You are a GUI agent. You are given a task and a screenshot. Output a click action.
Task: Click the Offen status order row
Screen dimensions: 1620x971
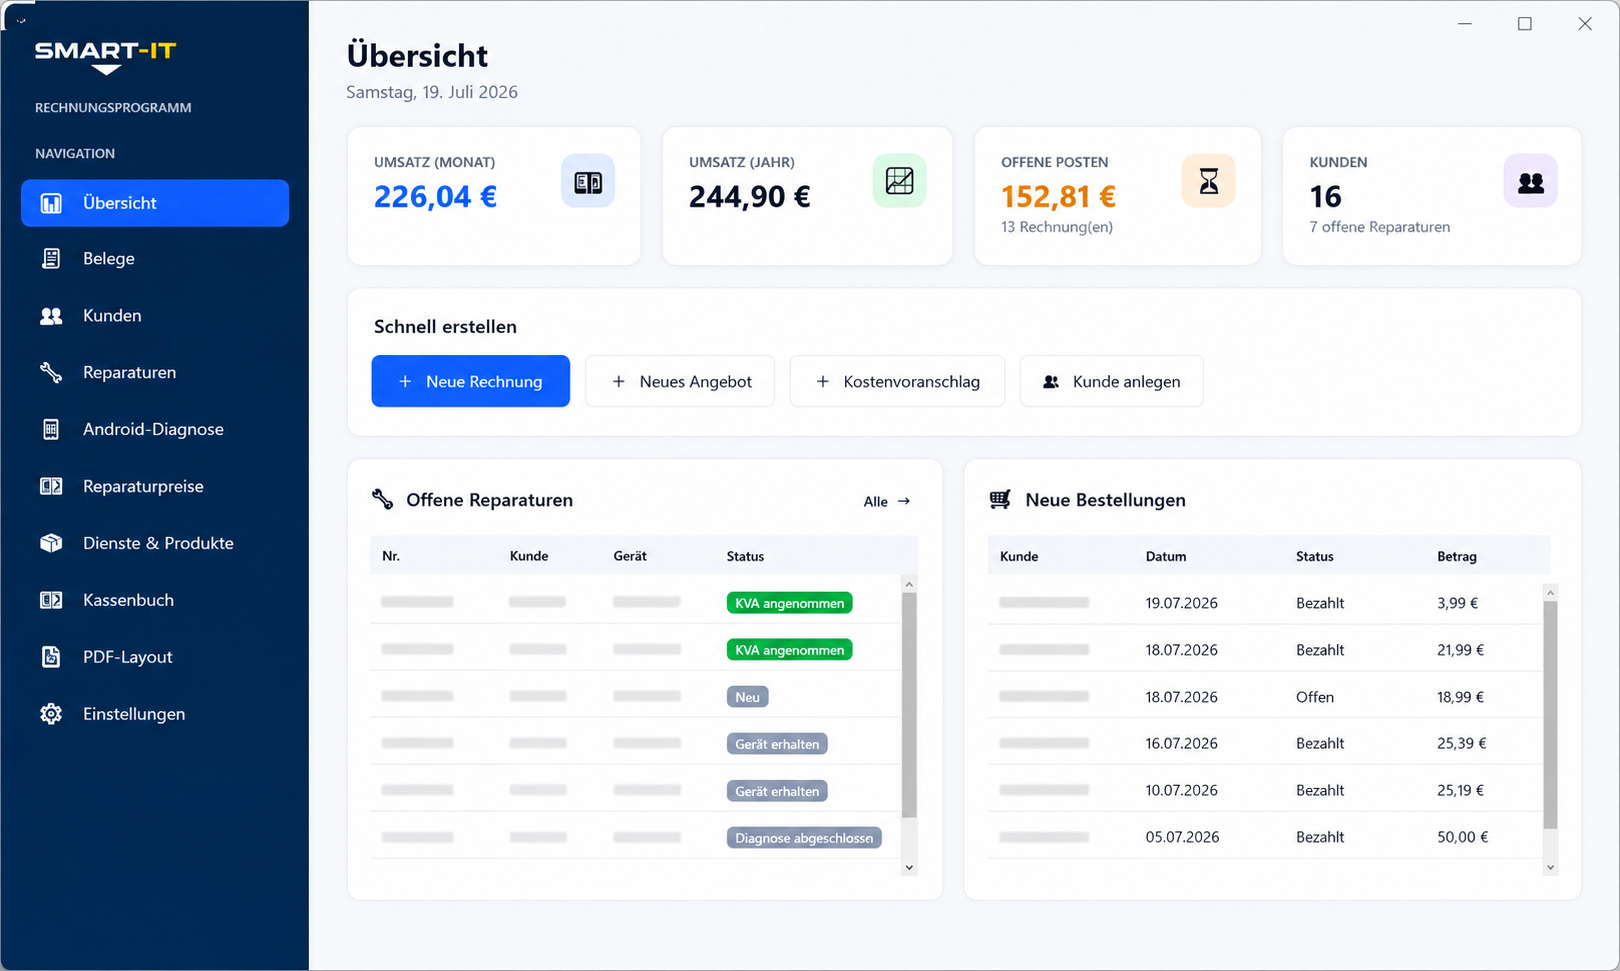[x=1266, y=697]
